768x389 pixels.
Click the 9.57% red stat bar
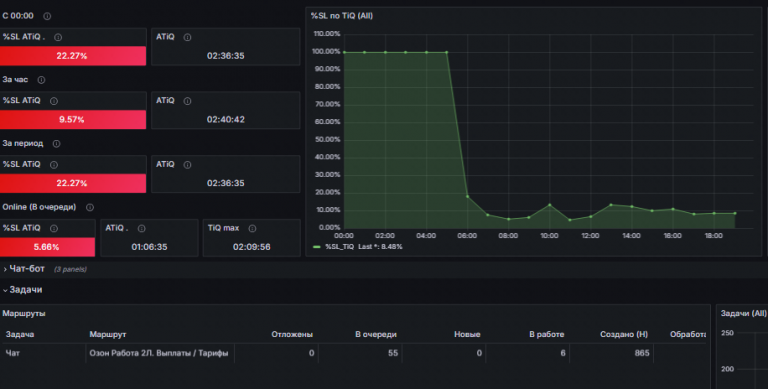(72, 120)
